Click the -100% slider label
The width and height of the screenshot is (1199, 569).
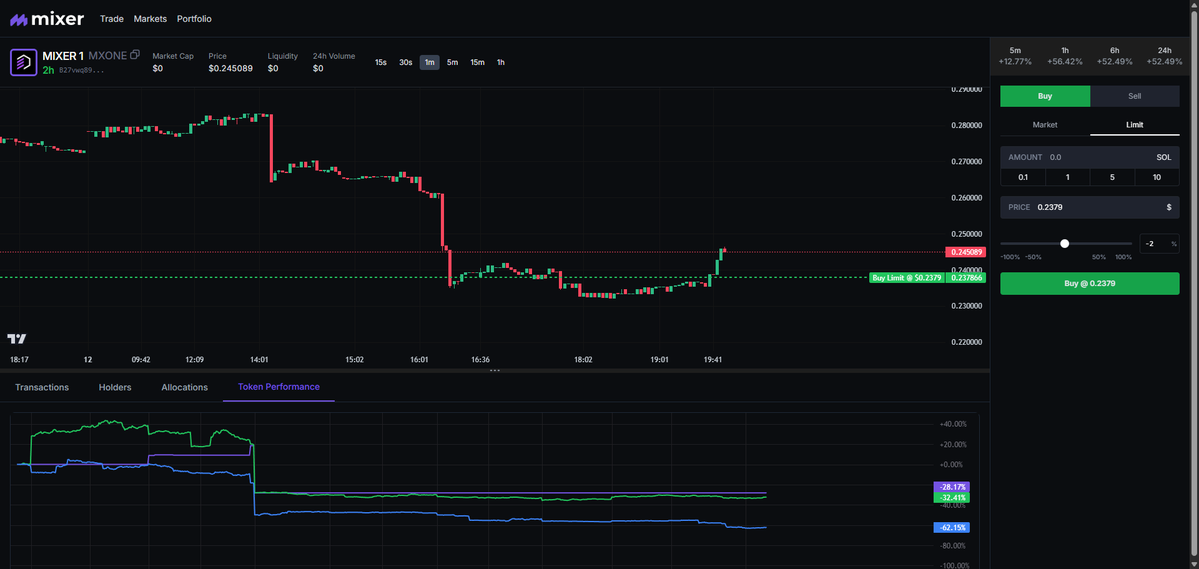pyautogui.click(x=1010, y=257)
